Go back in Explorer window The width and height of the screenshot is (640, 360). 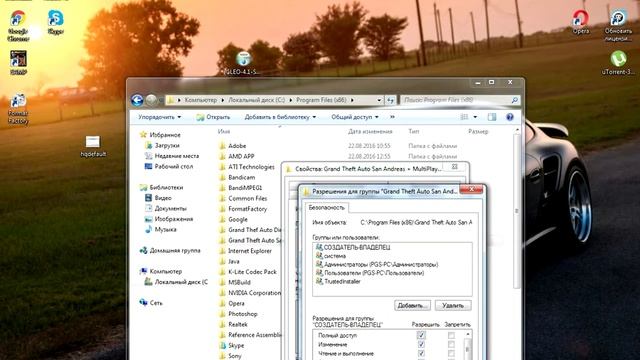point(137,100)
